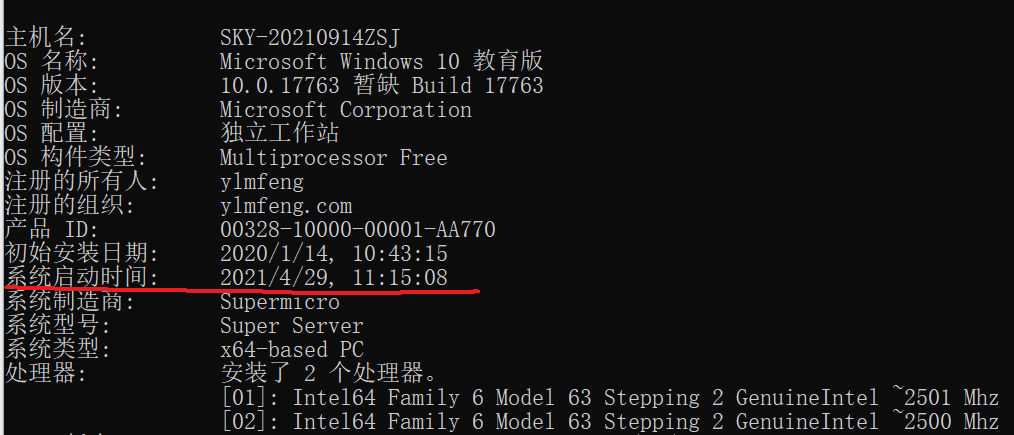Click processor [02] line with 2500 Mhz

610,421
